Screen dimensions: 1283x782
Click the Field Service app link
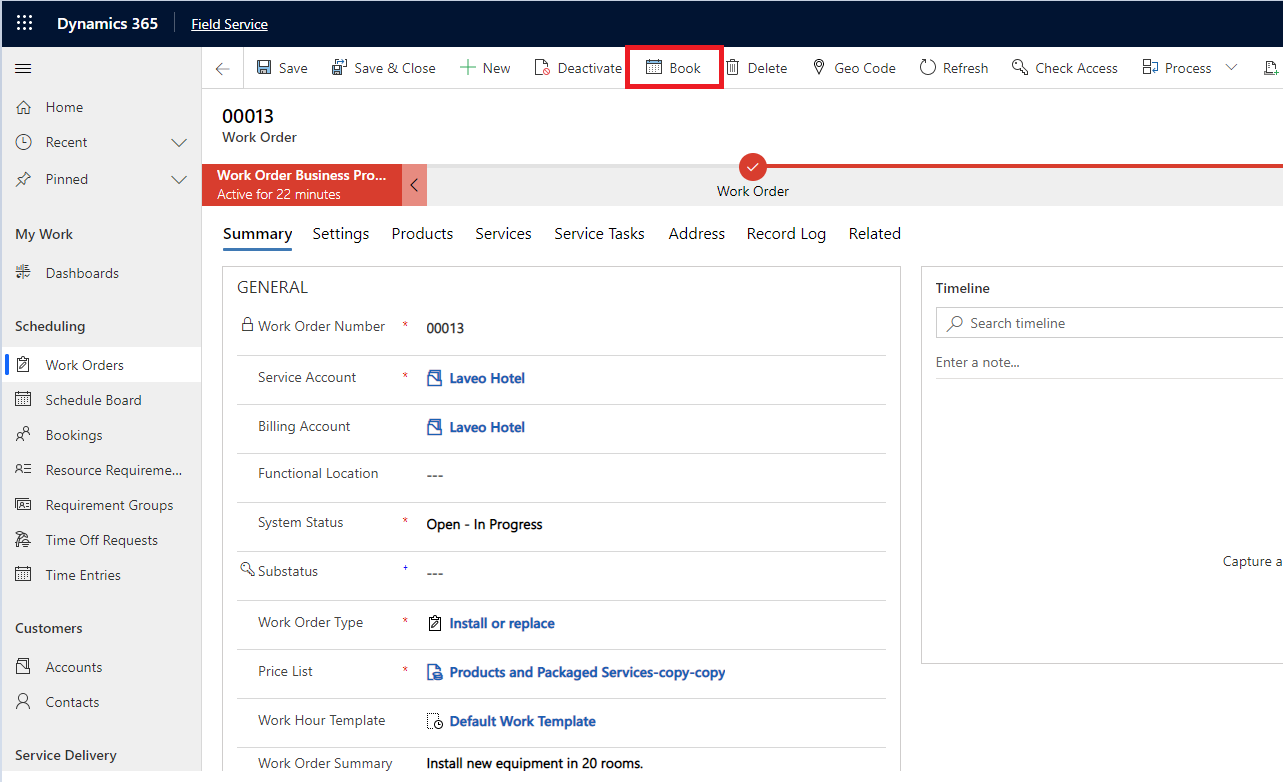229,24
